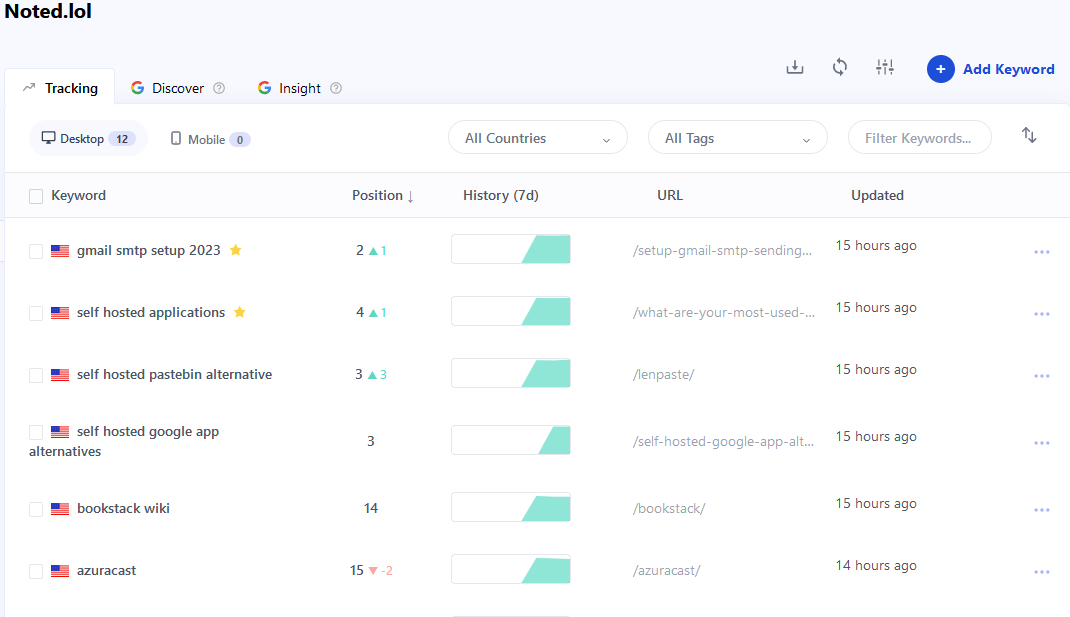Toggle the select-all Keyword checkbox
Image resolution: width=1070 pixels, height=617 pixels.
(36, 197)
